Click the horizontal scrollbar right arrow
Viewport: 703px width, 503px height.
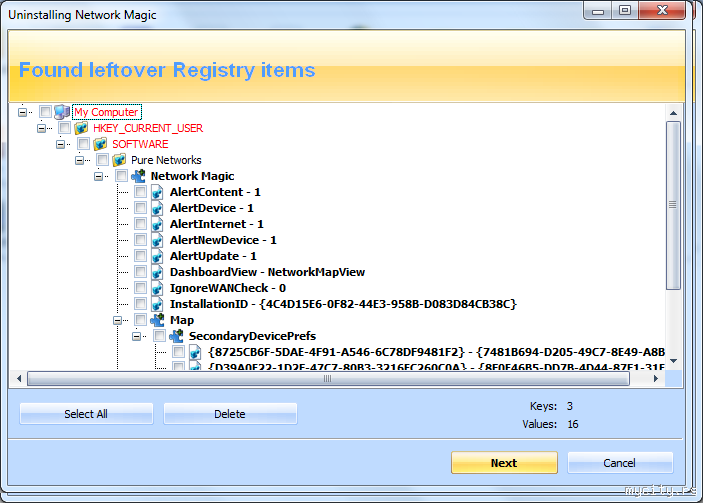(x=656, y=379)
